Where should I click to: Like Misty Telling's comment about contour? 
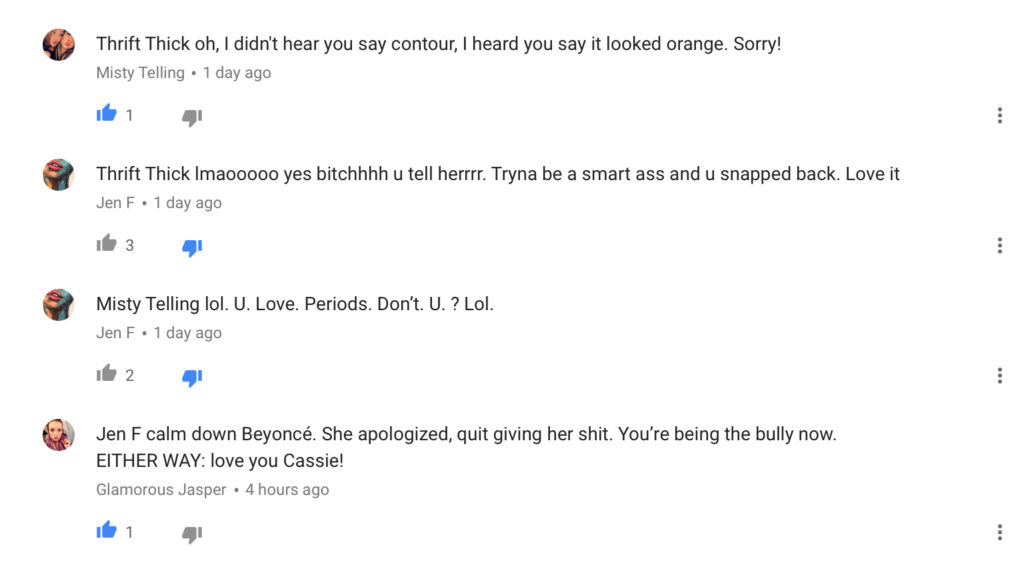pos(107,114)
